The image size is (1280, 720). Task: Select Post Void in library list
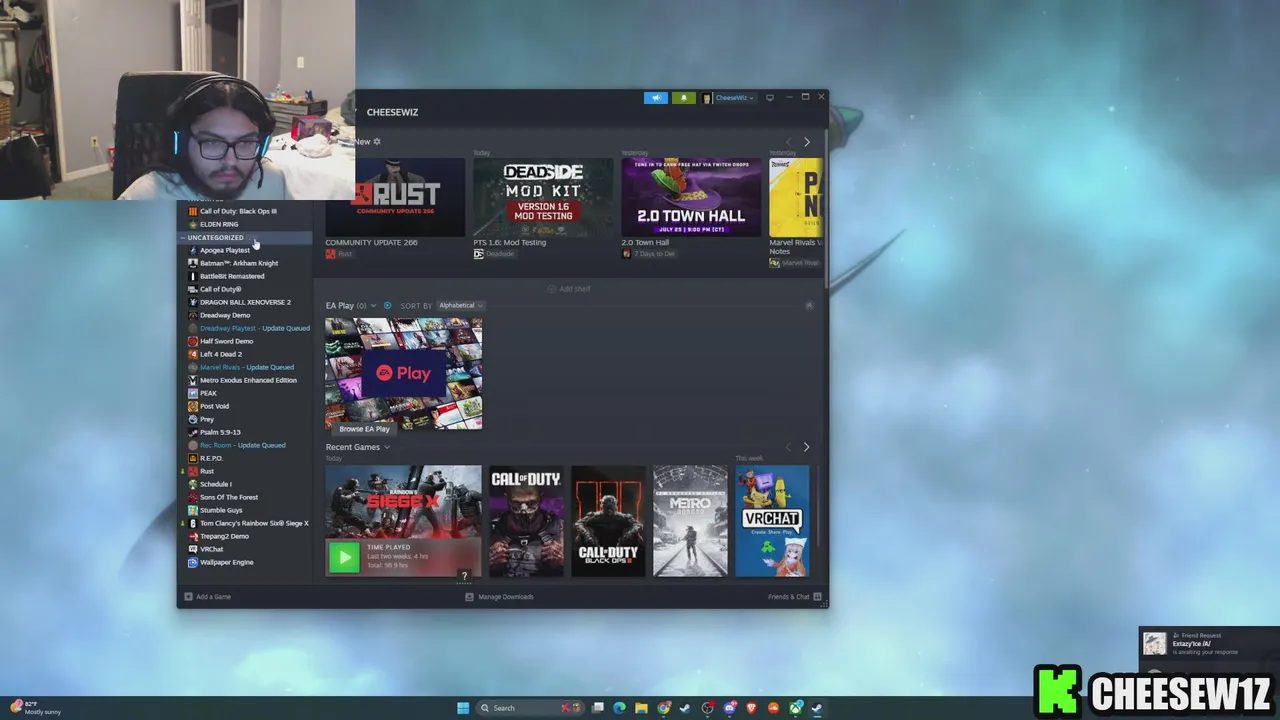click(x=214, y=406)
